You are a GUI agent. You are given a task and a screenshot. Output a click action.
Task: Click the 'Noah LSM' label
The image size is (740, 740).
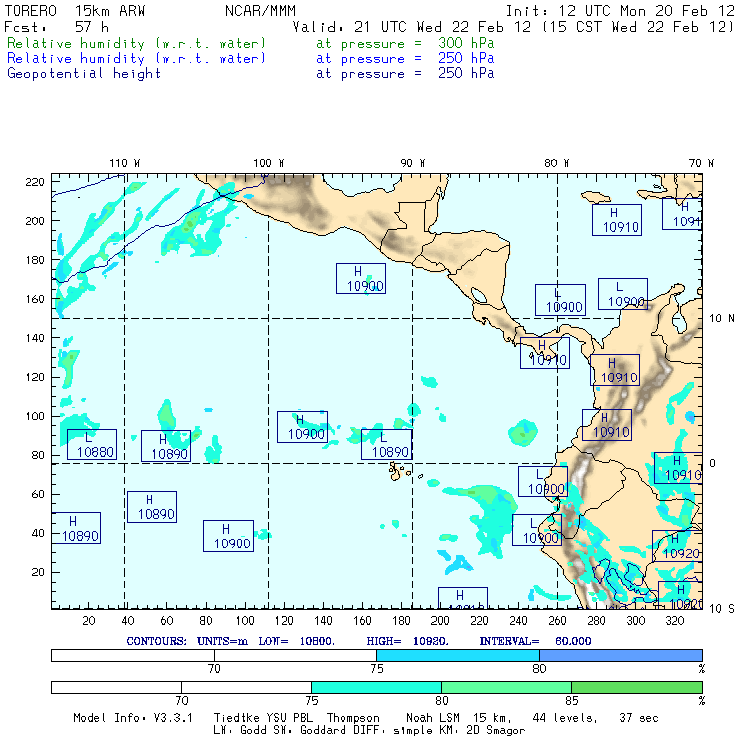[x=433, y=718]
